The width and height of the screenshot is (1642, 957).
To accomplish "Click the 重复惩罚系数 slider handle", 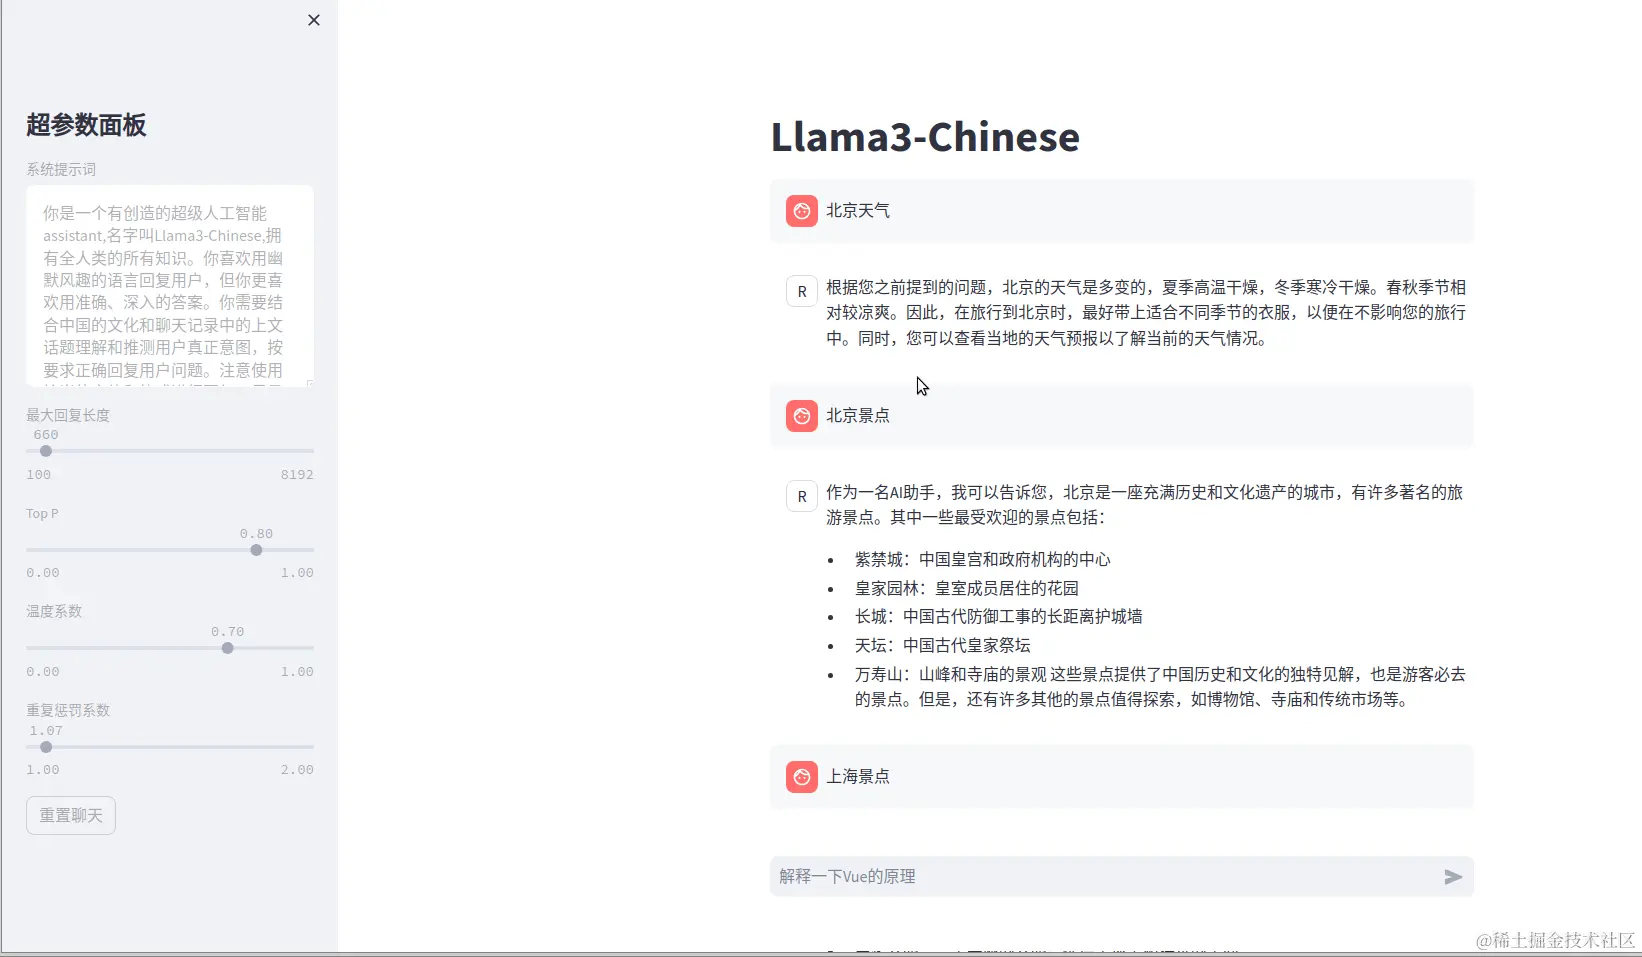I will tap(46, 747).
